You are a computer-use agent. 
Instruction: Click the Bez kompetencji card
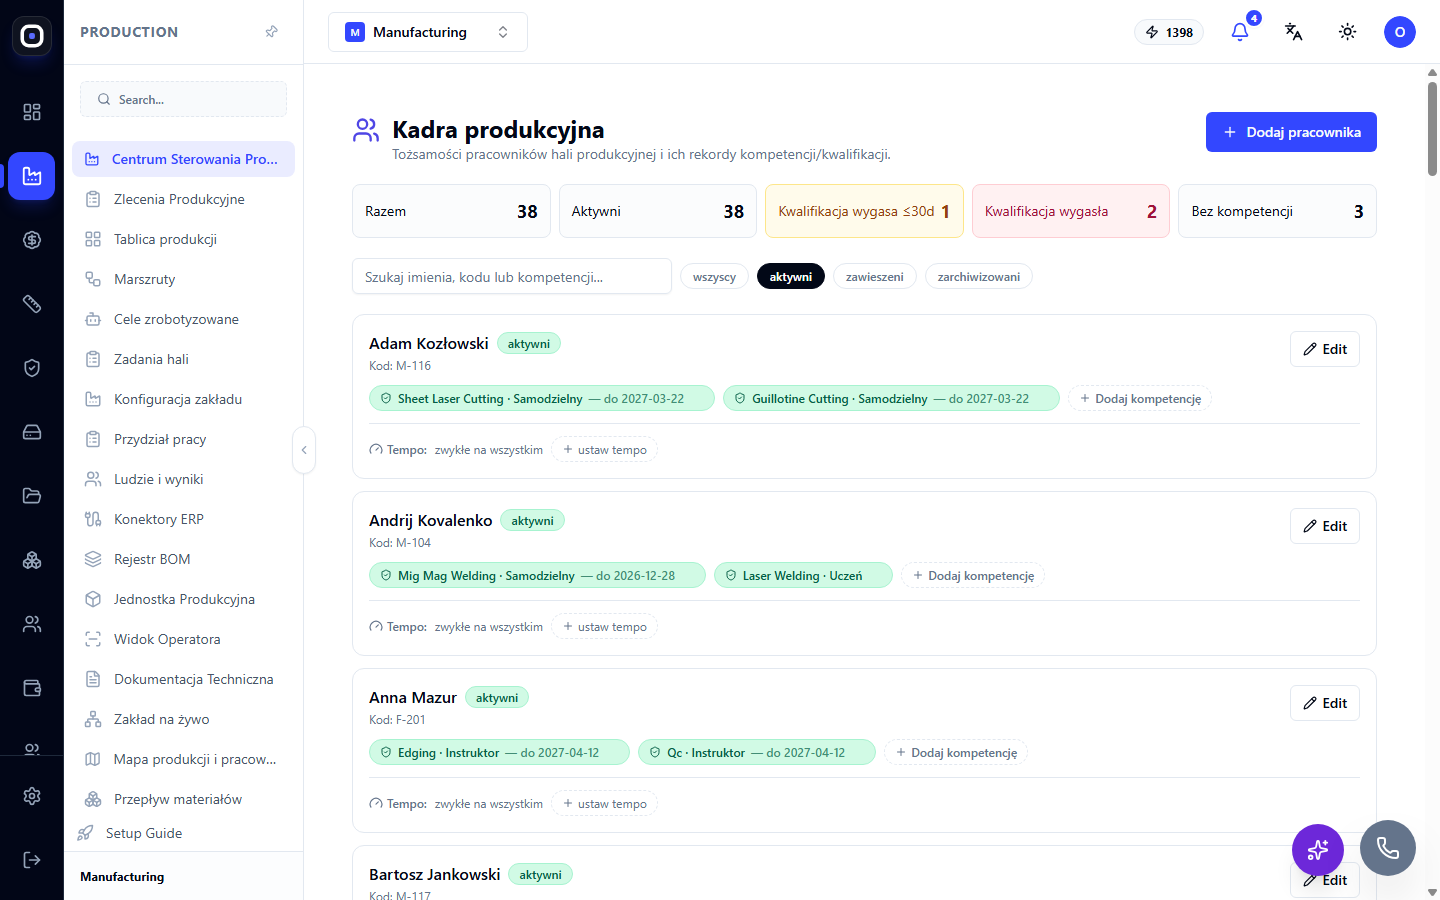[x=1277, y=211]
